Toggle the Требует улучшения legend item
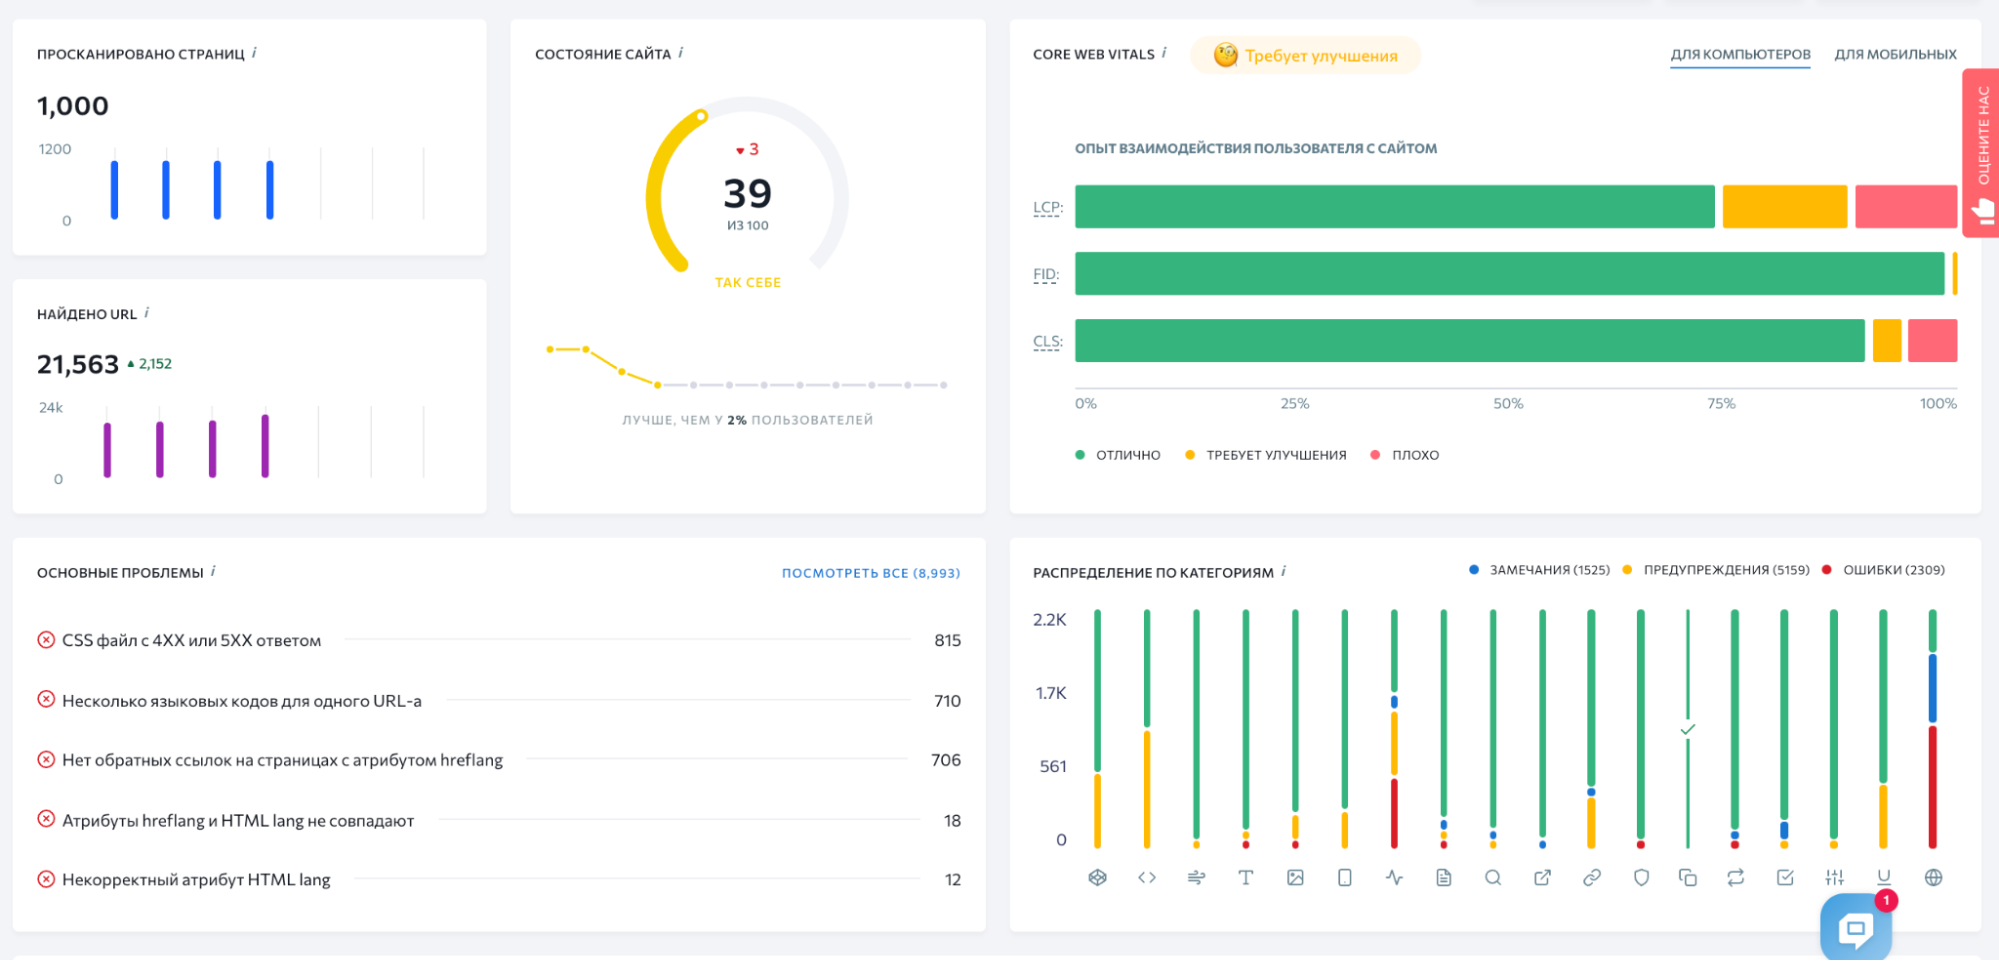The image size is (1999, 961). point(1265,455)
